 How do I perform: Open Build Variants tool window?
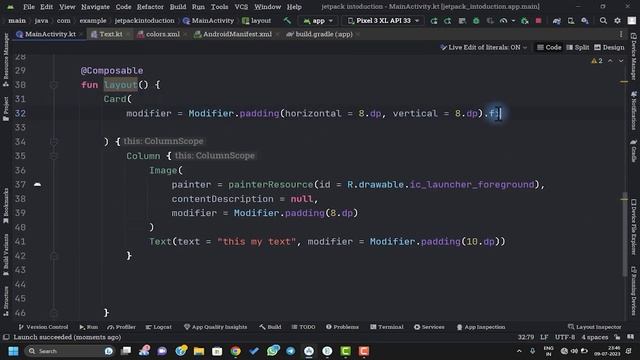coord(6,255)
